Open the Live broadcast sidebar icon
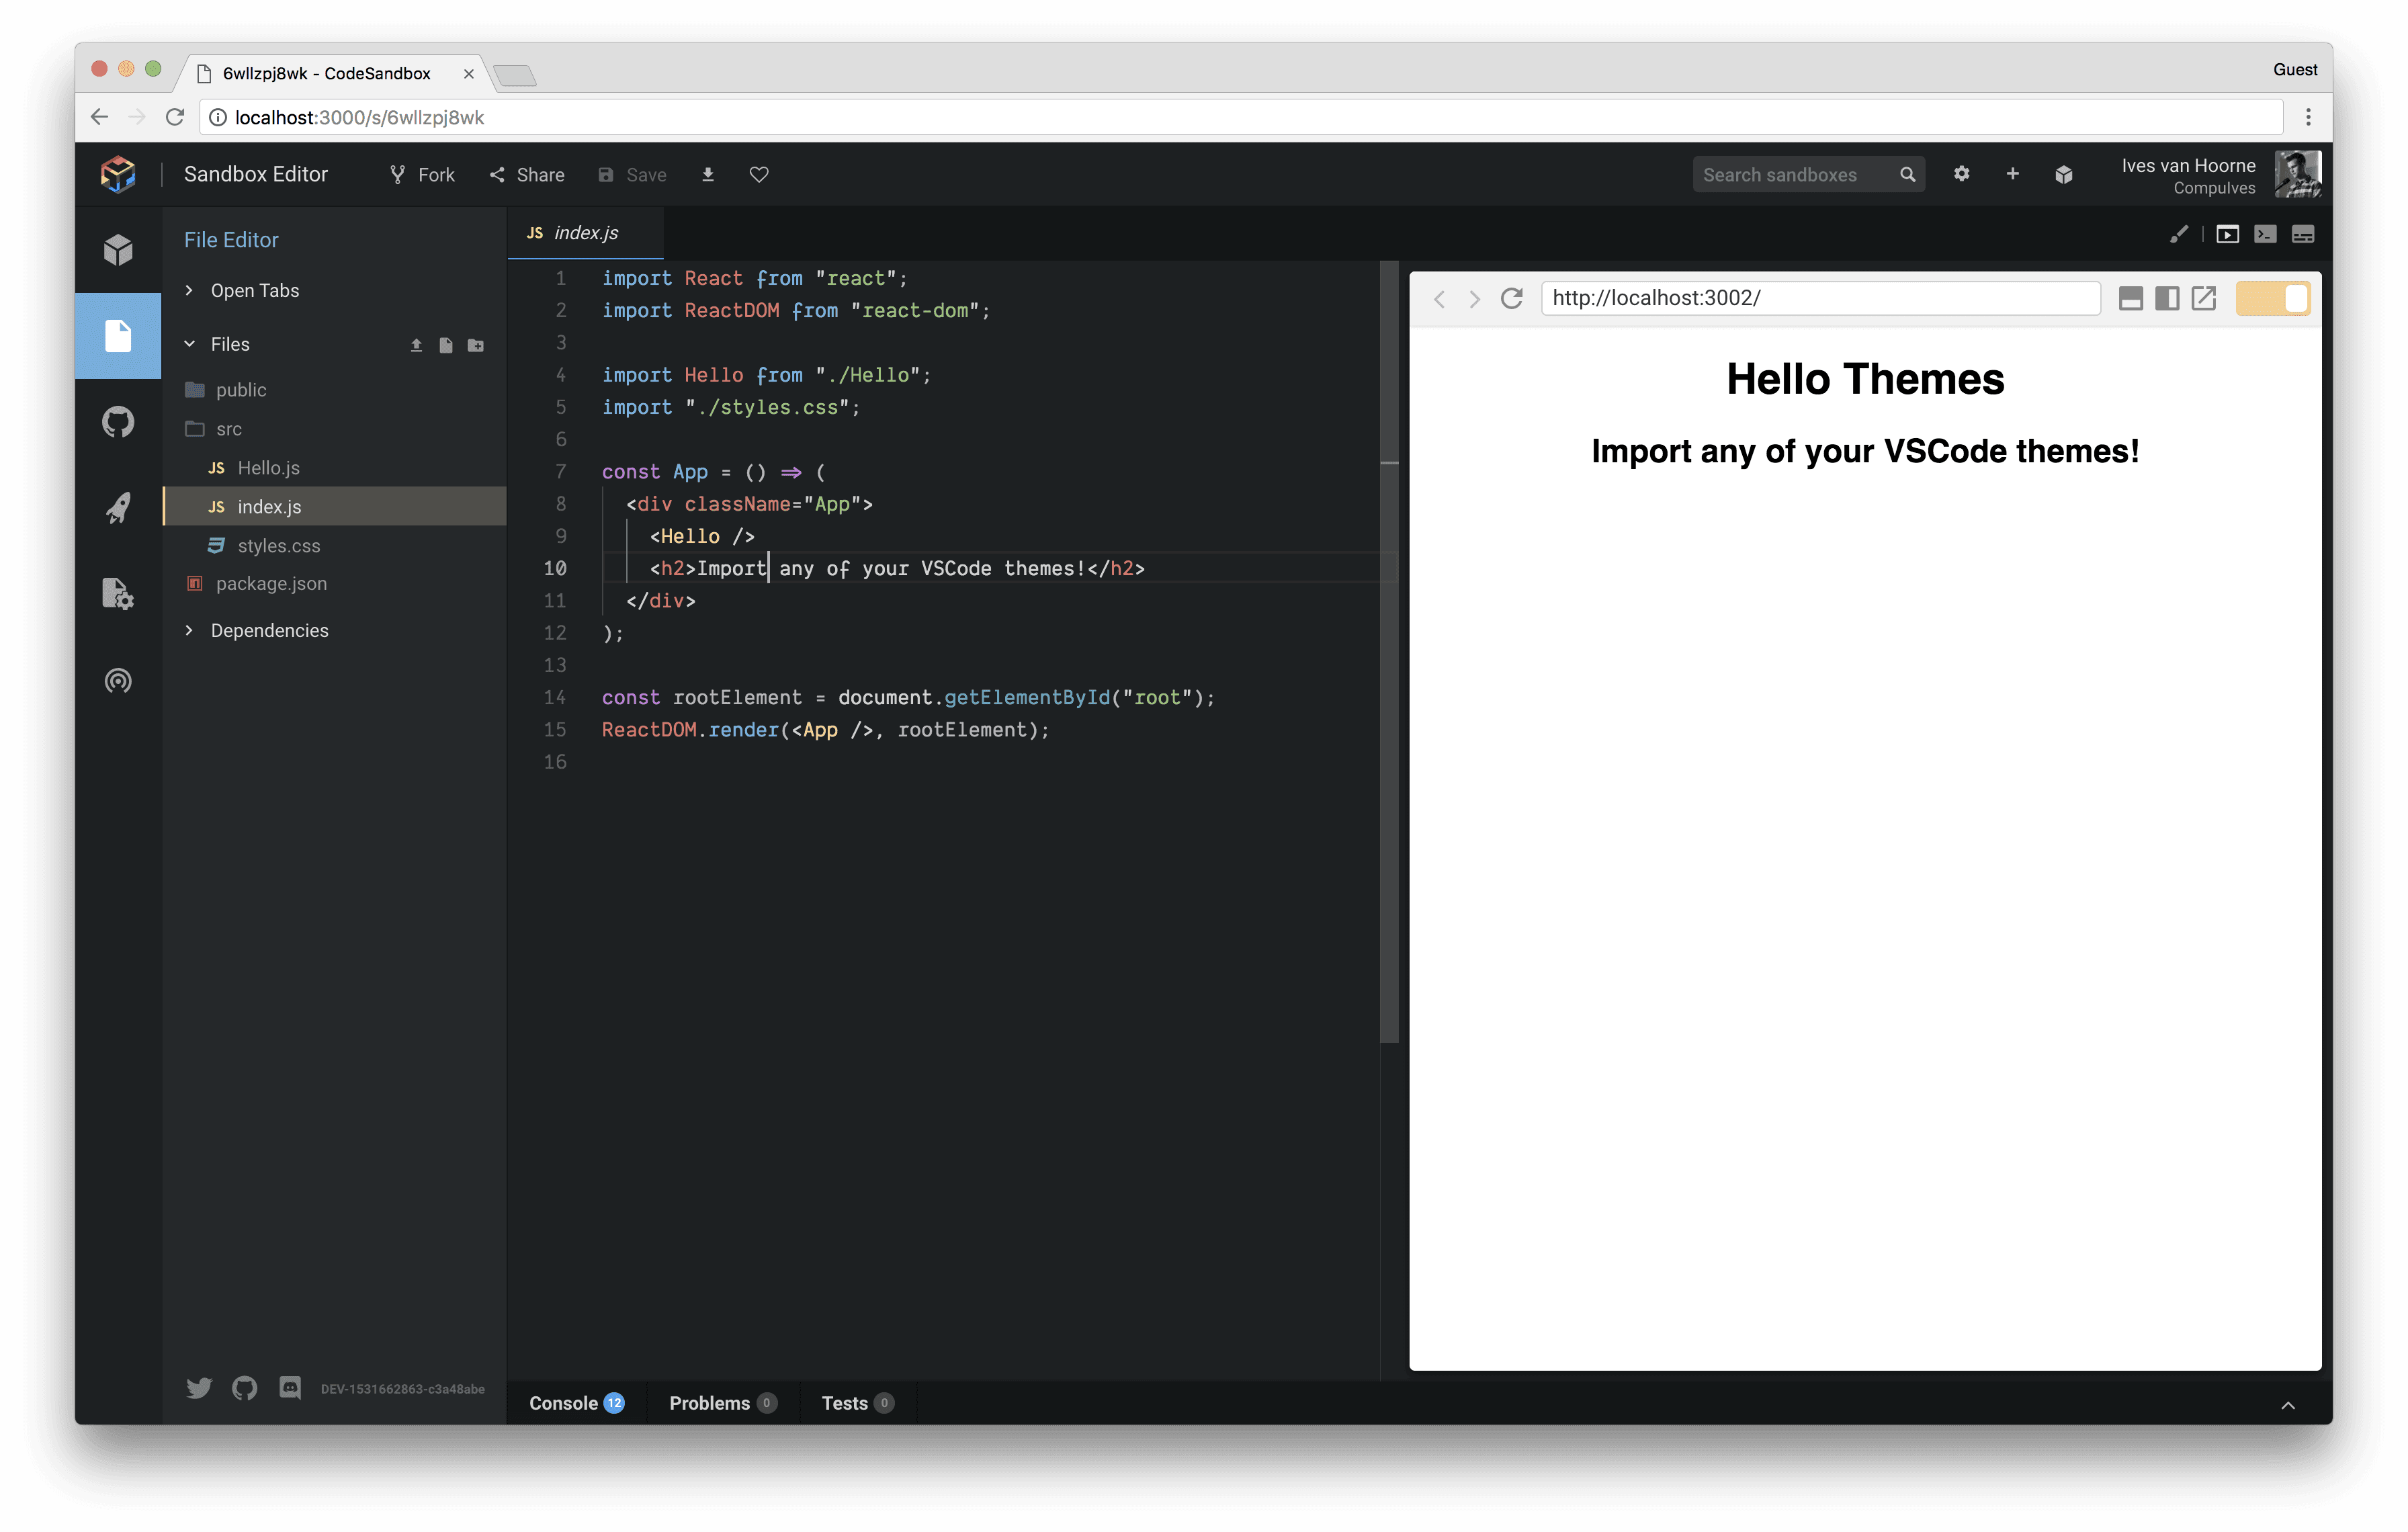Image resolution: width=2408 pixels, height=1532 pixels. tap(118, 681)
